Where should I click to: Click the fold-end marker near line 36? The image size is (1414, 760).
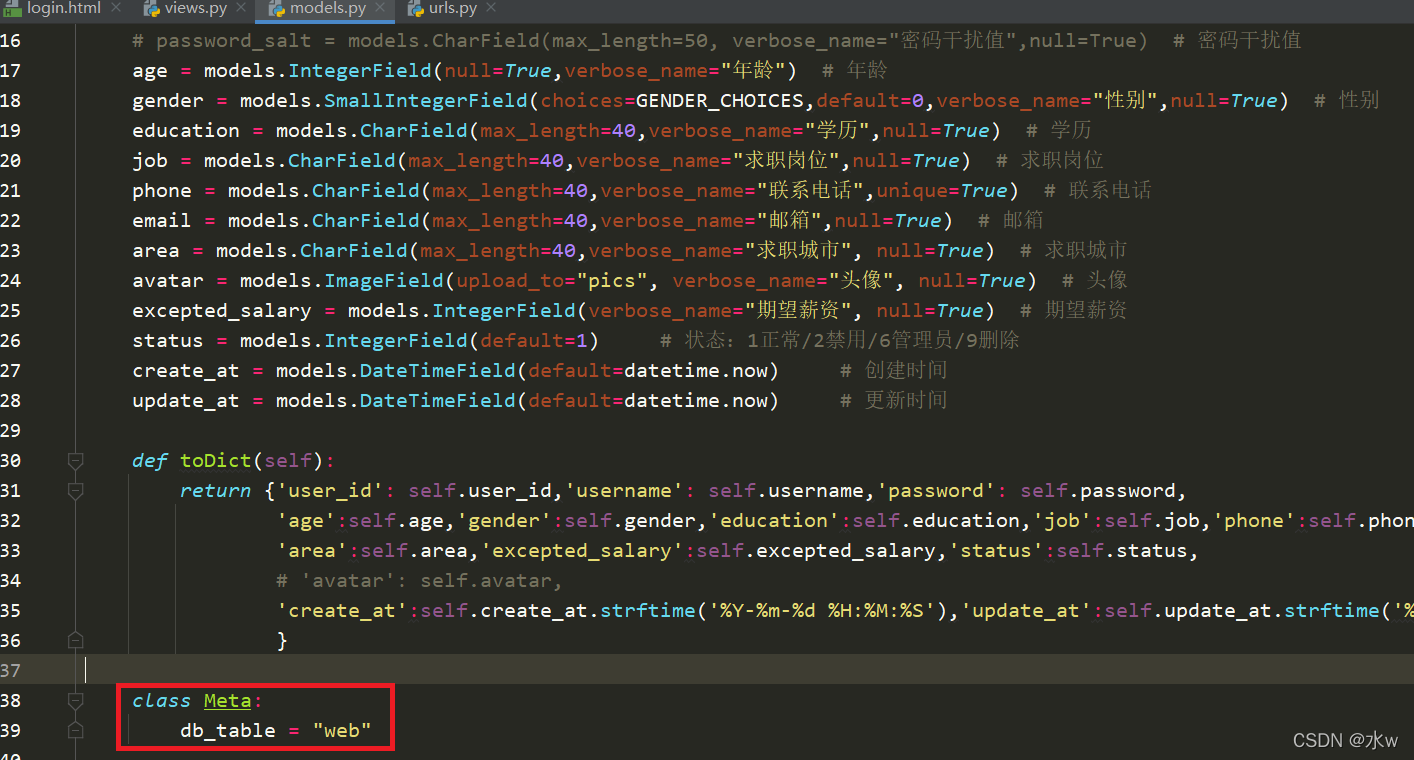(x=75, y=640)
